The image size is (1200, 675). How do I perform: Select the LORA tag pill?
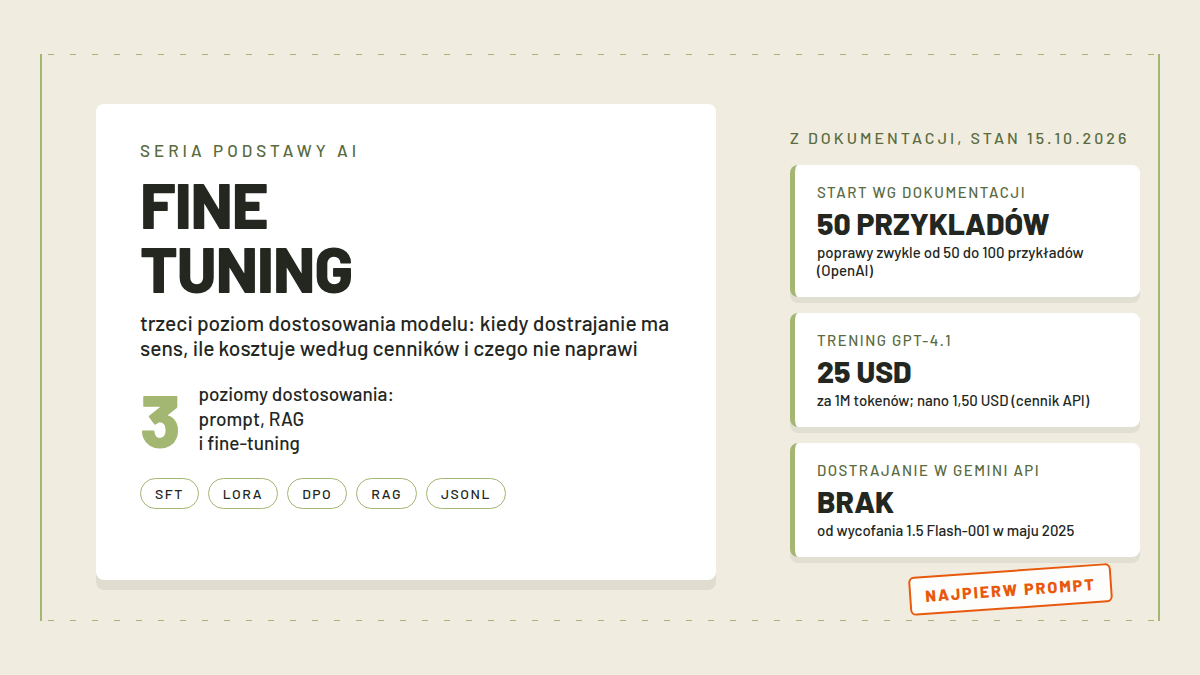point(243,494)
